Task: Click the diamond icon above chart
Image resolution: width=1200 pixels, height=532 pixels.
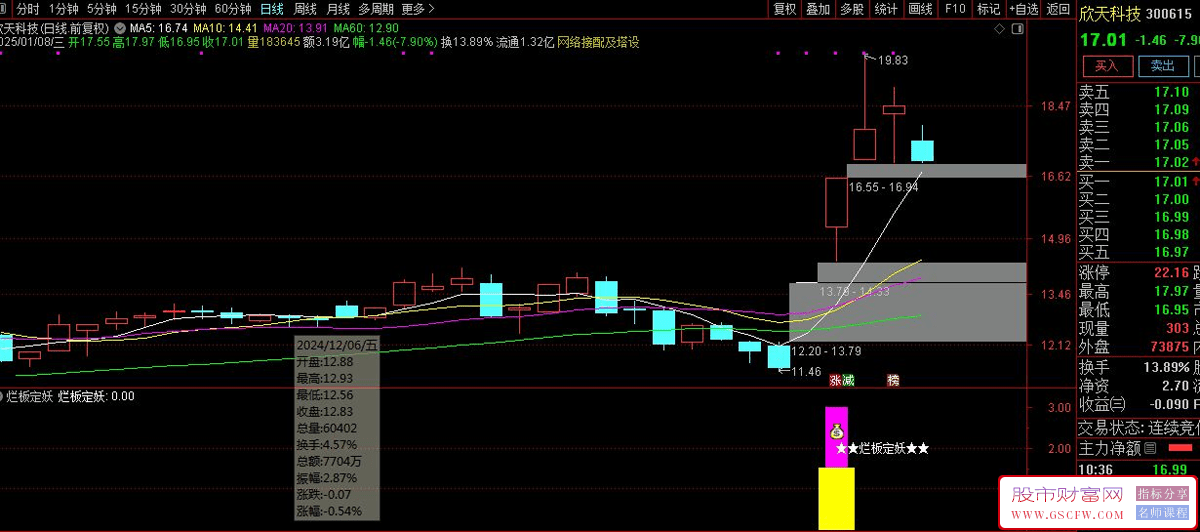Action: [997, 30]
